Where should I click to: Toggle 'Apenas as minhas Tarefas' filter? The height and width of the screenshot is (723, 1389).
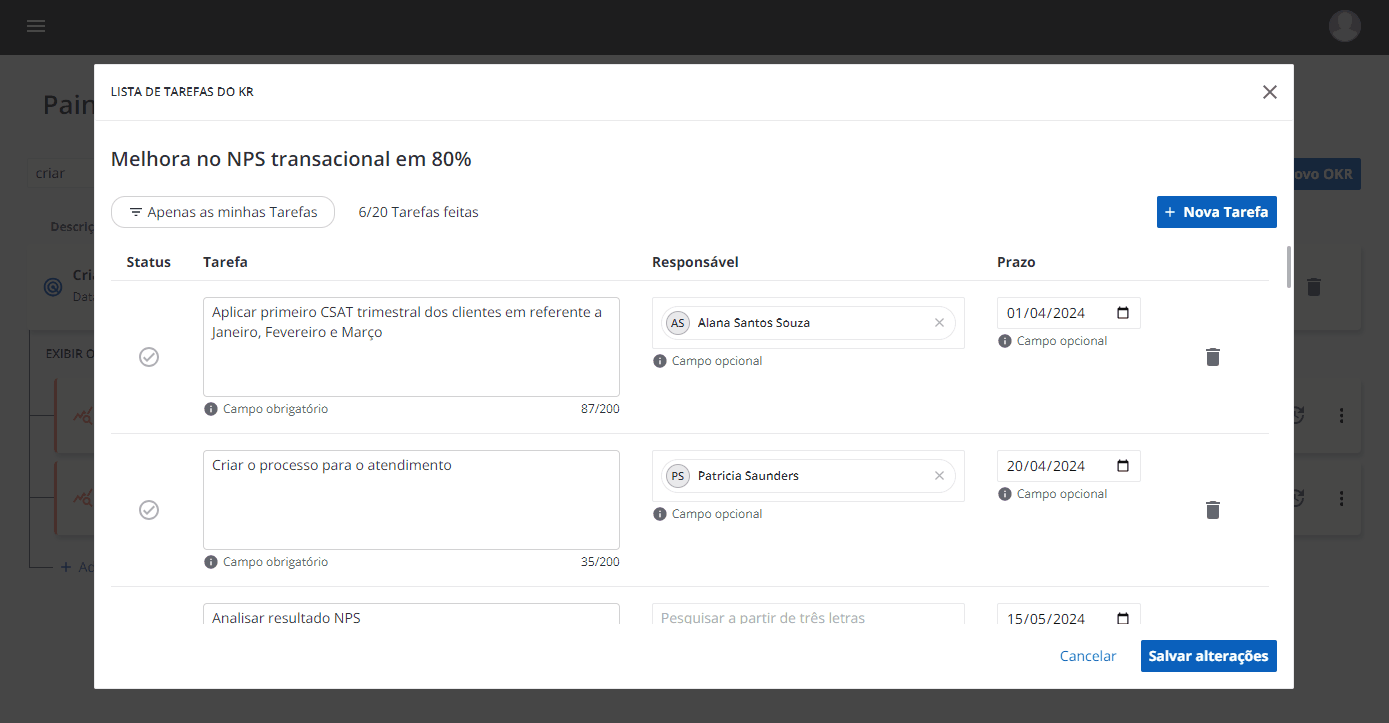(223, 212)
